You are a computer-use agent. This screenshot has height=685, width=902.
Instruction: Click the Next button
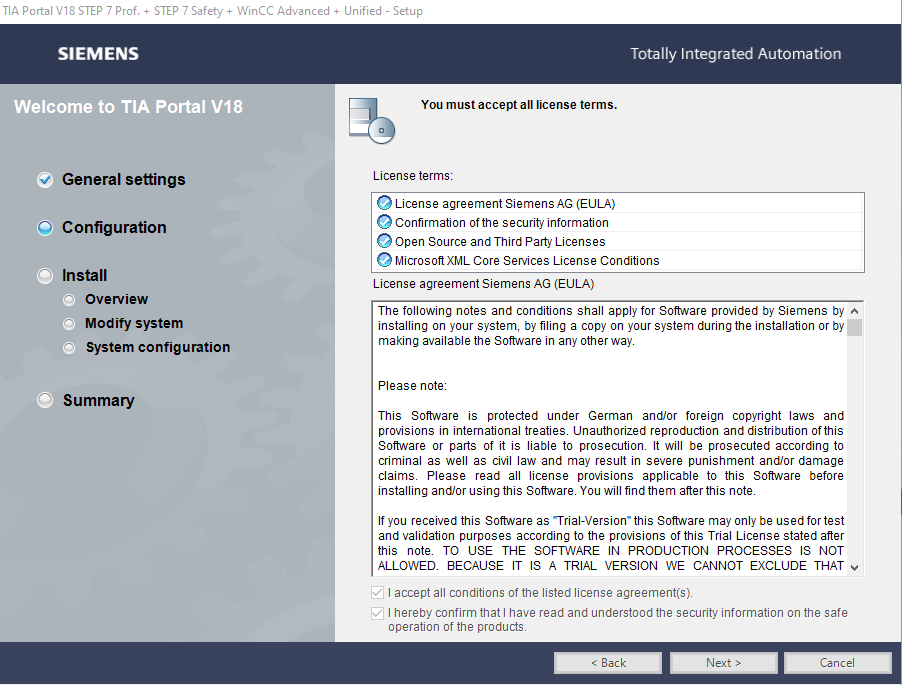coord(723,663)
